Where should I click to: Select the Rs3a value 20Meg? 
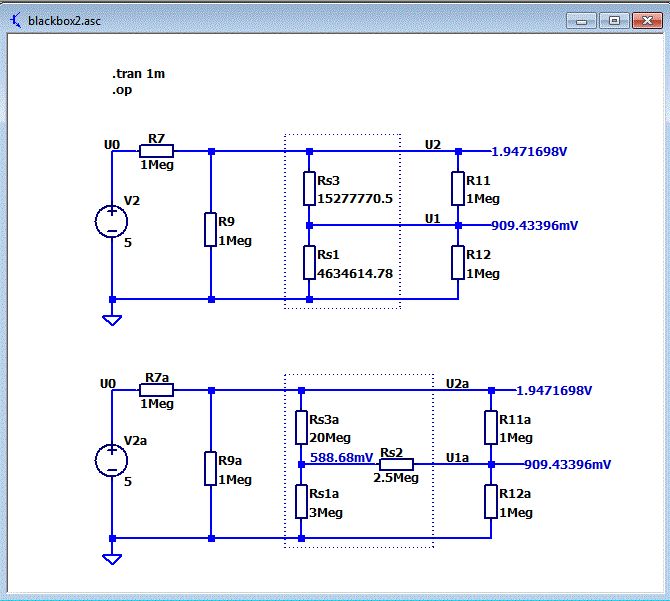pyautogui.click(x=330, y=438)
